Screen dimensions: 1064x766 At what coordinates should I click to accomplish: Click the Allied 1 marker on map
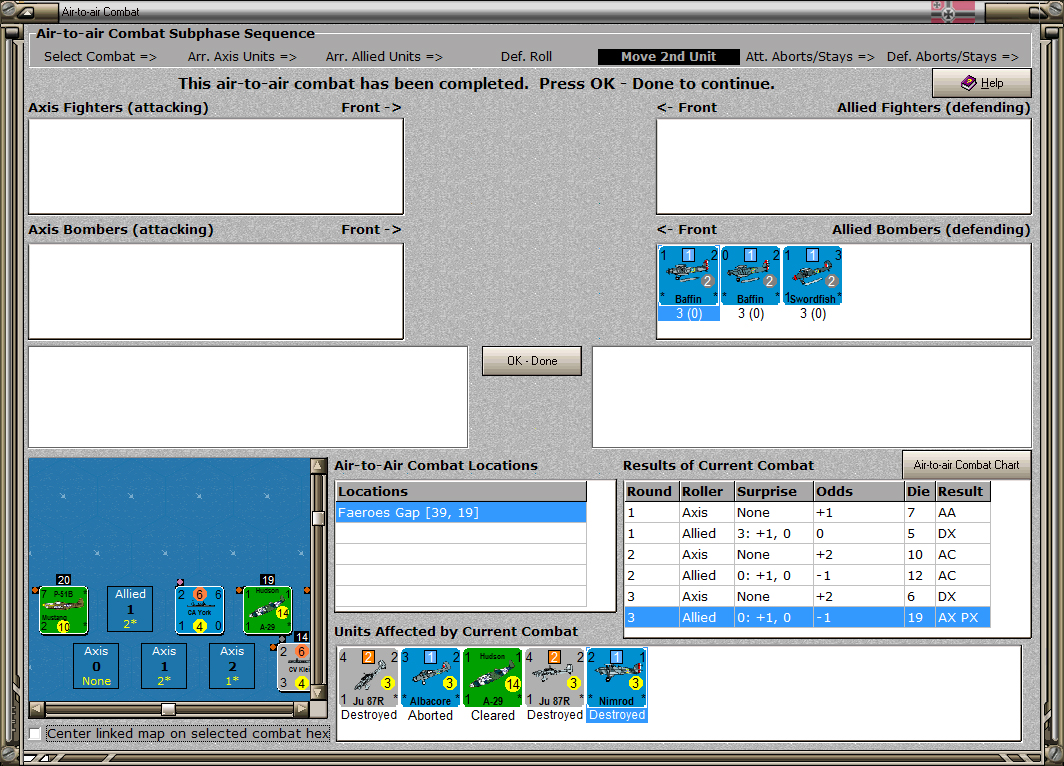[130, 609]
